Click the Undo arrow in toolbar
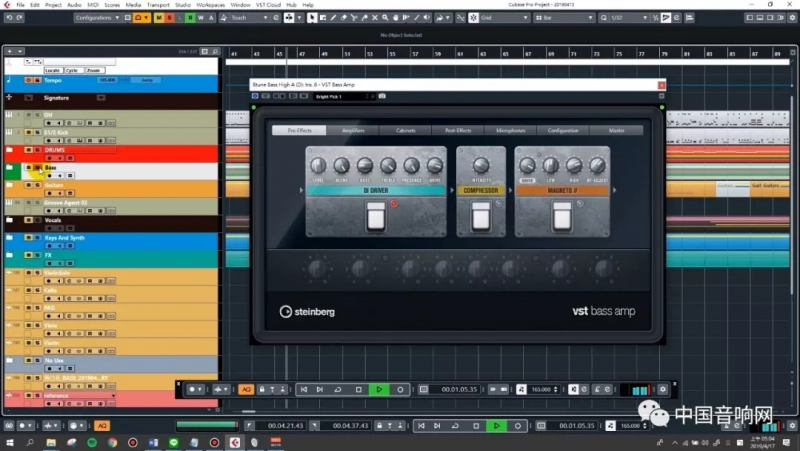Viewport: 800px width, 451px height. click(x=9, y=18)
